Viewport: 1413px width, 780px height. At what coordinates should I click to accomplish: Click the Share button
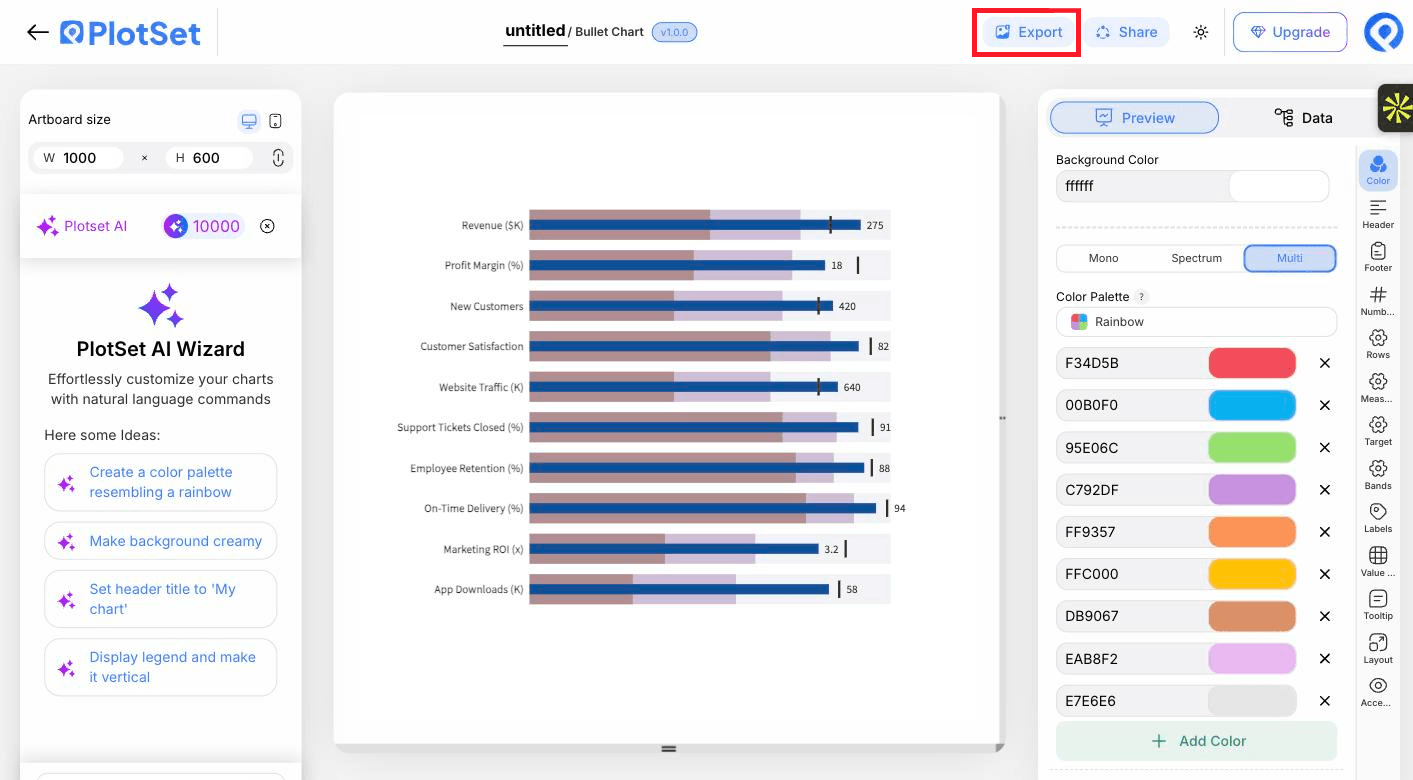1127,32
